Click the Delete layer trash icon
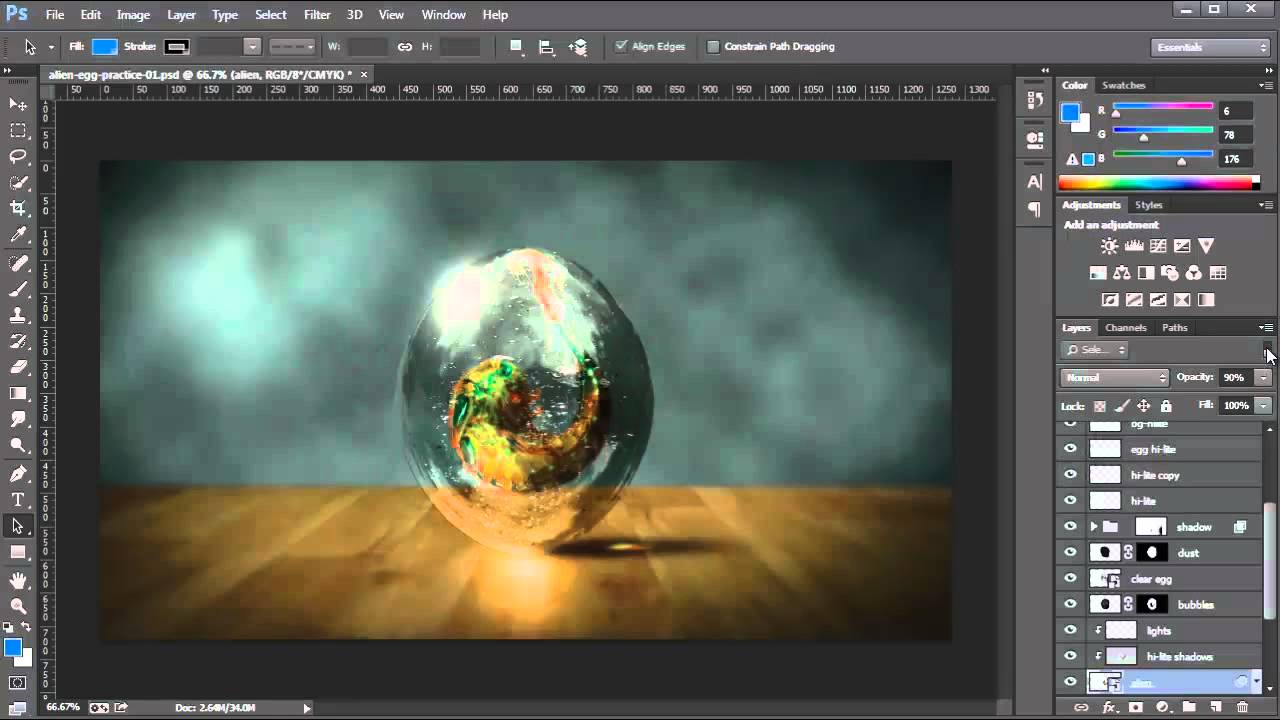This screenshot has height=720, width=1280. coord(1245,707)
